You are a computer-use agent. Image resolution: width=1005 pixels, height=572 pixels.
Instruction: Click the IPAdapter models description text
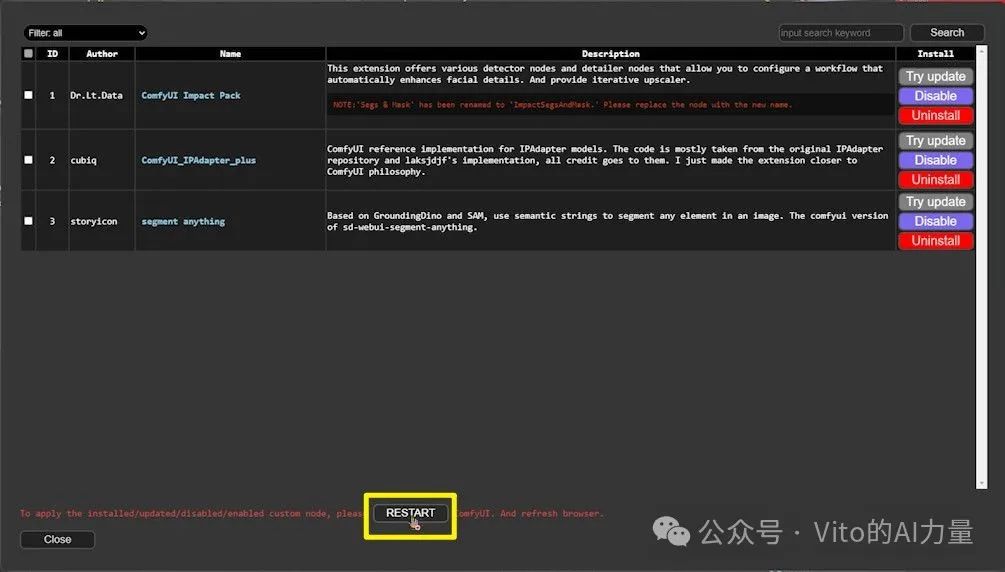click(604, 160)
